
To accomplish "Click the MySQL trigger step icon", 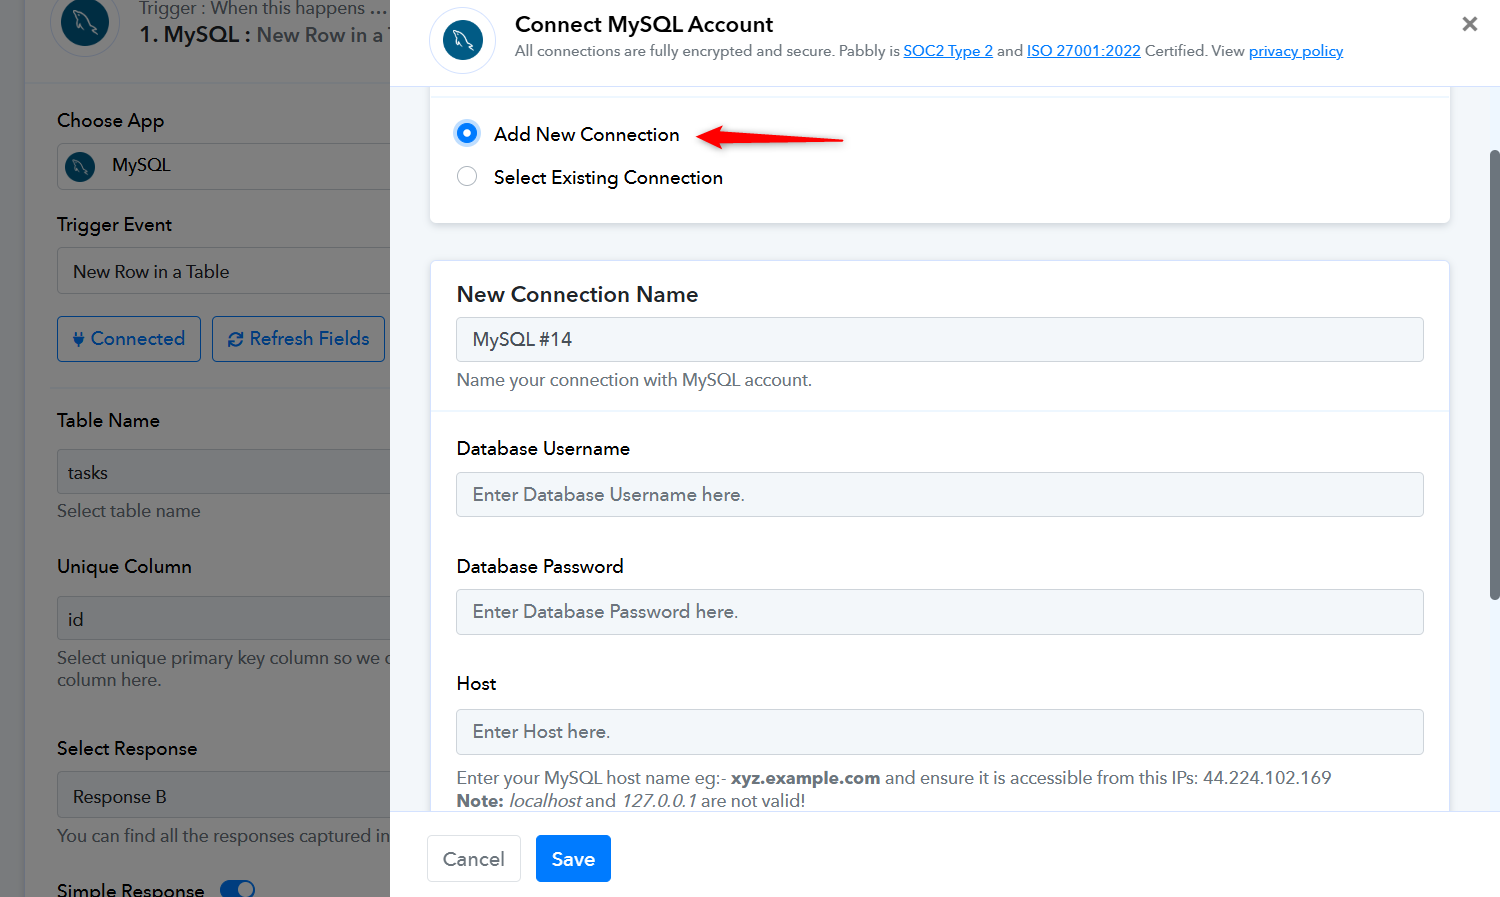I will [x=85, y=24].
